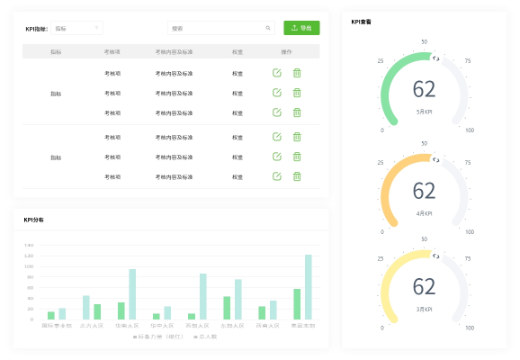520x360 pixels.
Task: Open the edit icon in the third table row
Action: pyautogui.click(x=277, y=112)
